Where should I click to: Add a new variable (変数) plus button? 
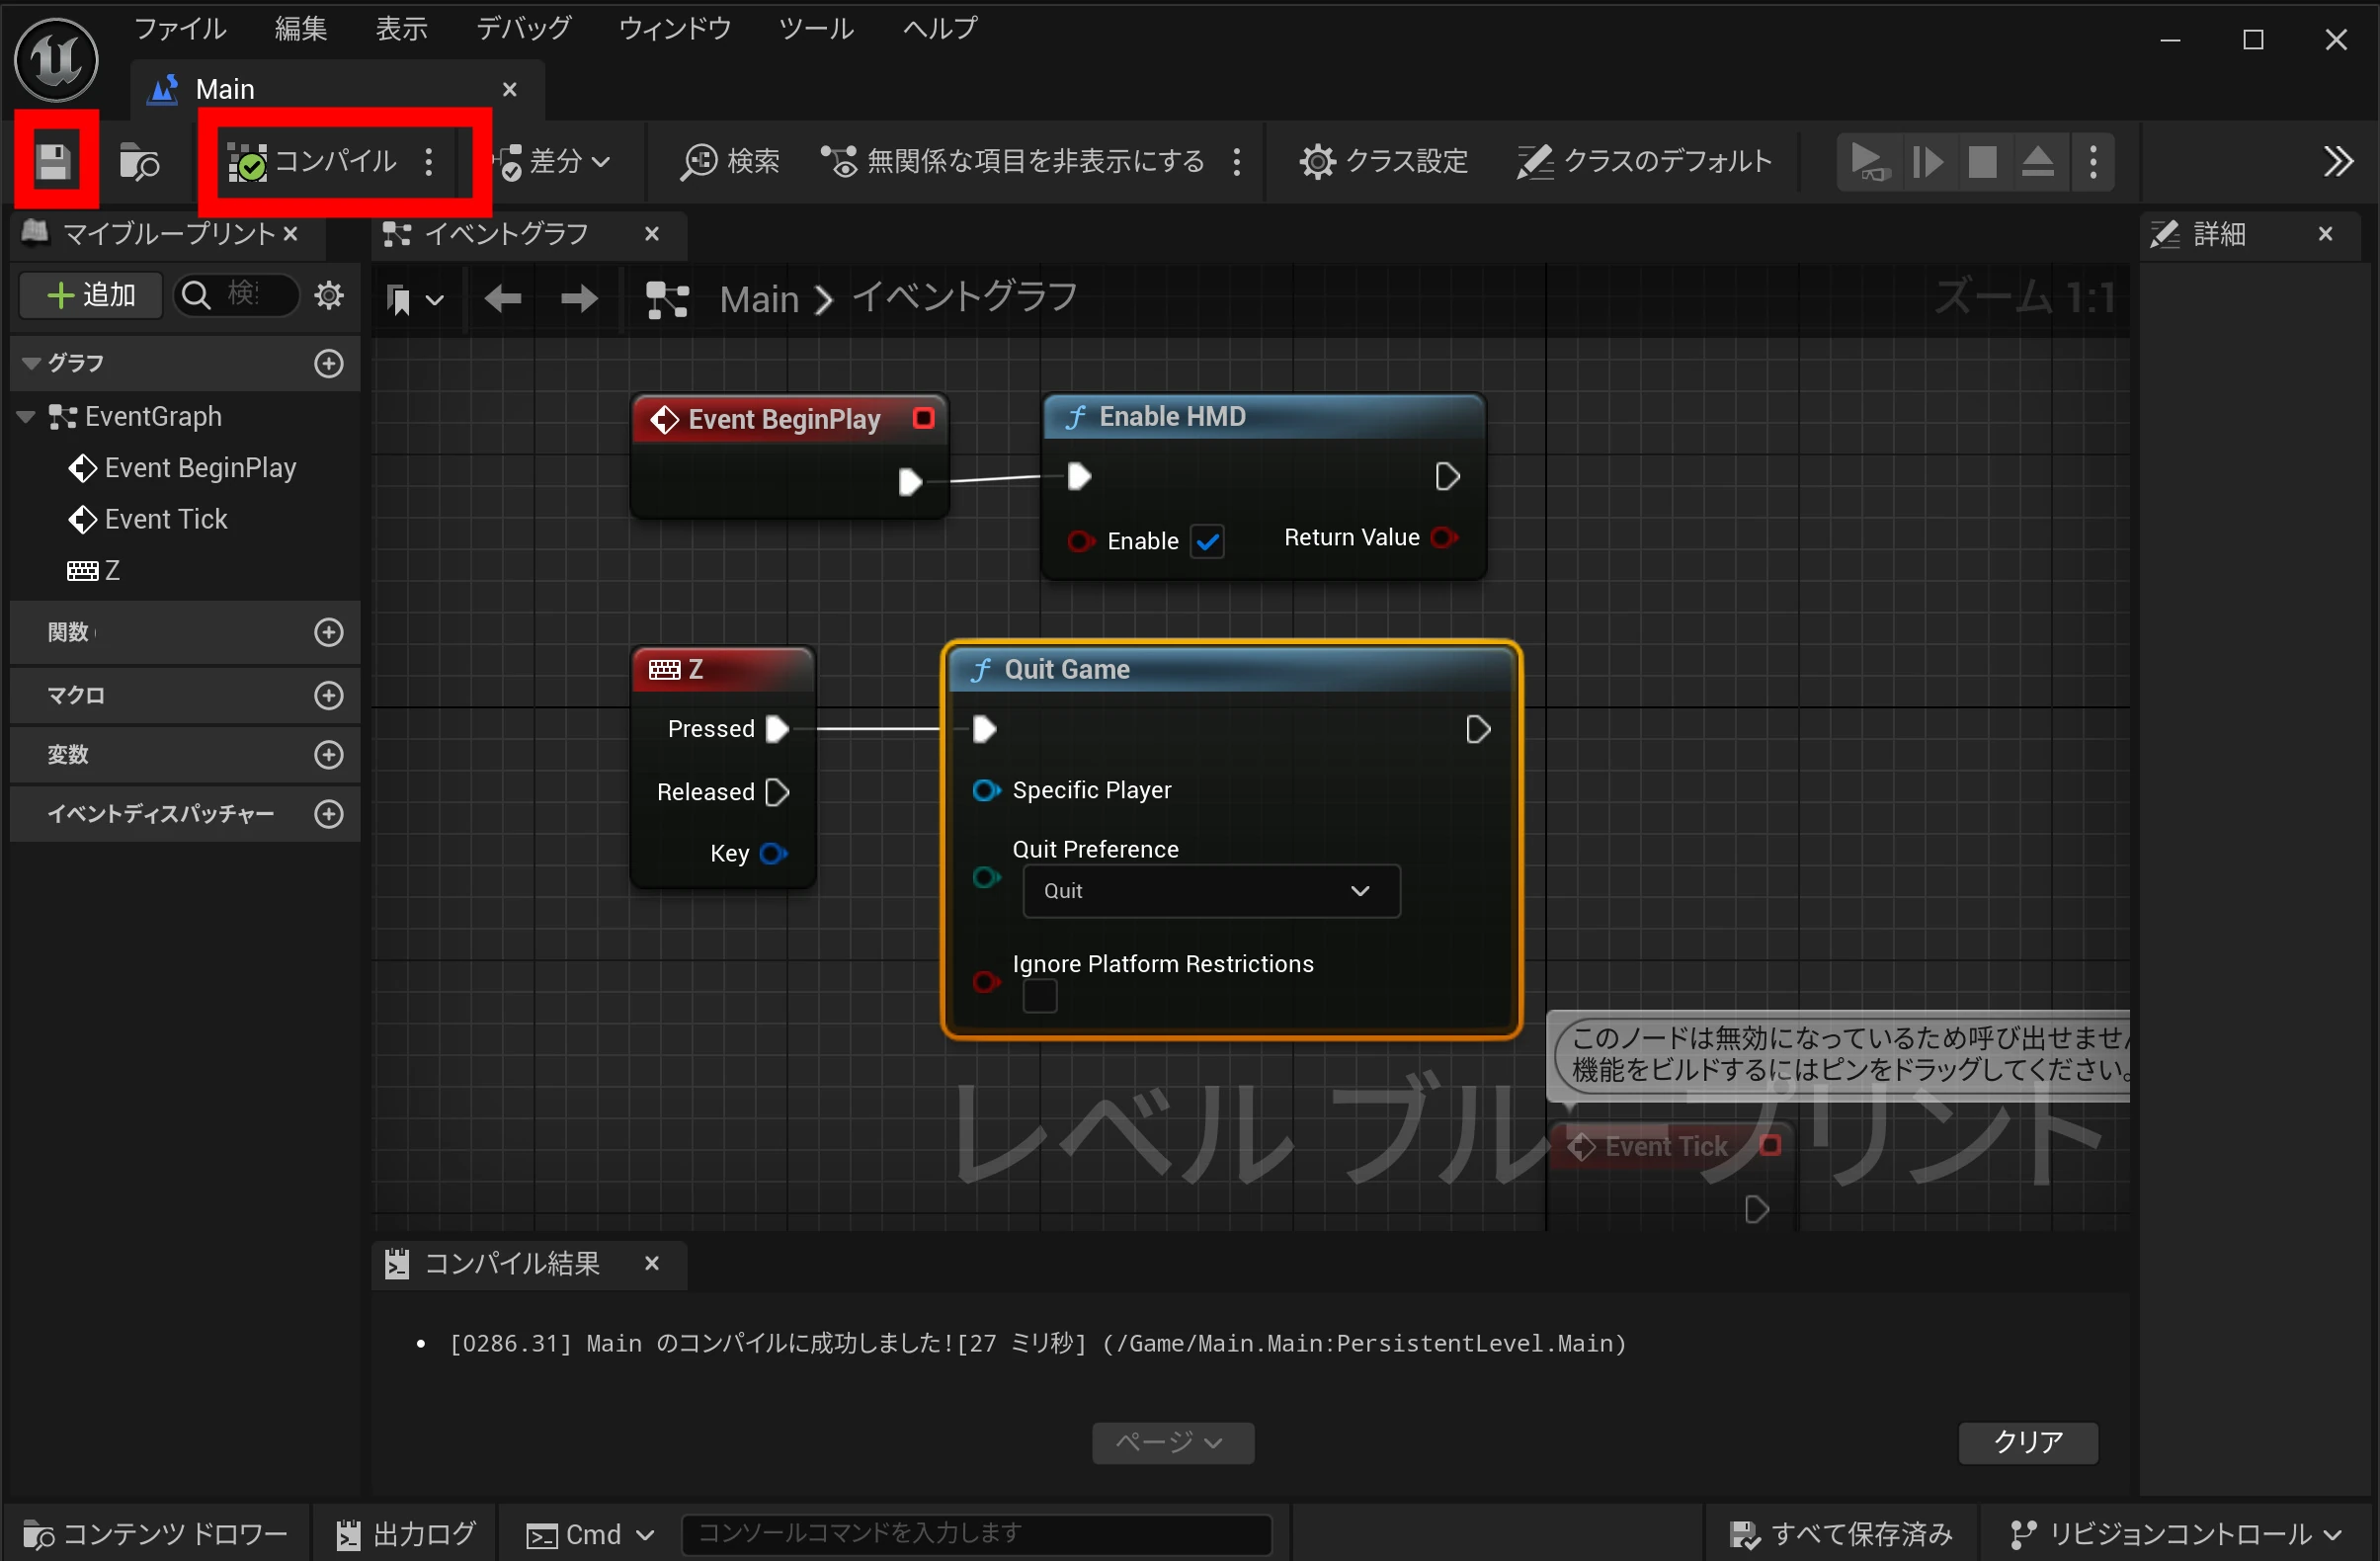(x=329, y=754)
